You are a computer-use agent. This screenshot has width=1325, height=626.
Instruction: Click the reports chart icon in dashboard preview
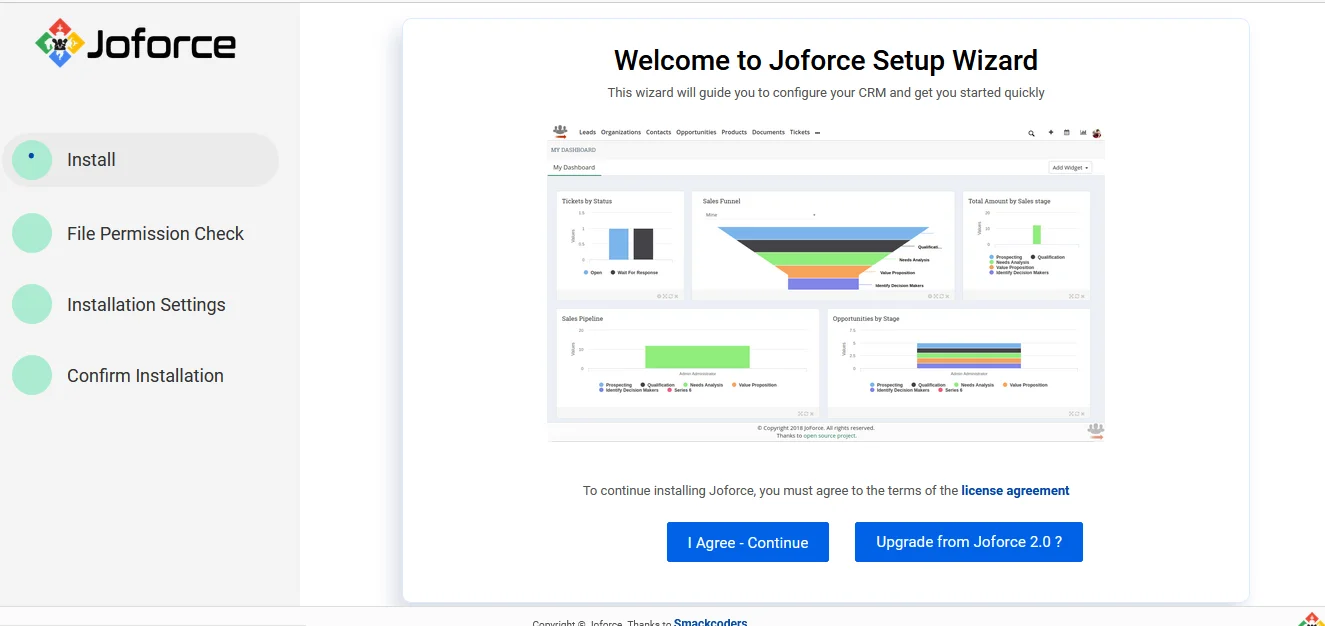pyautogui.click(x=1082, y=133)
